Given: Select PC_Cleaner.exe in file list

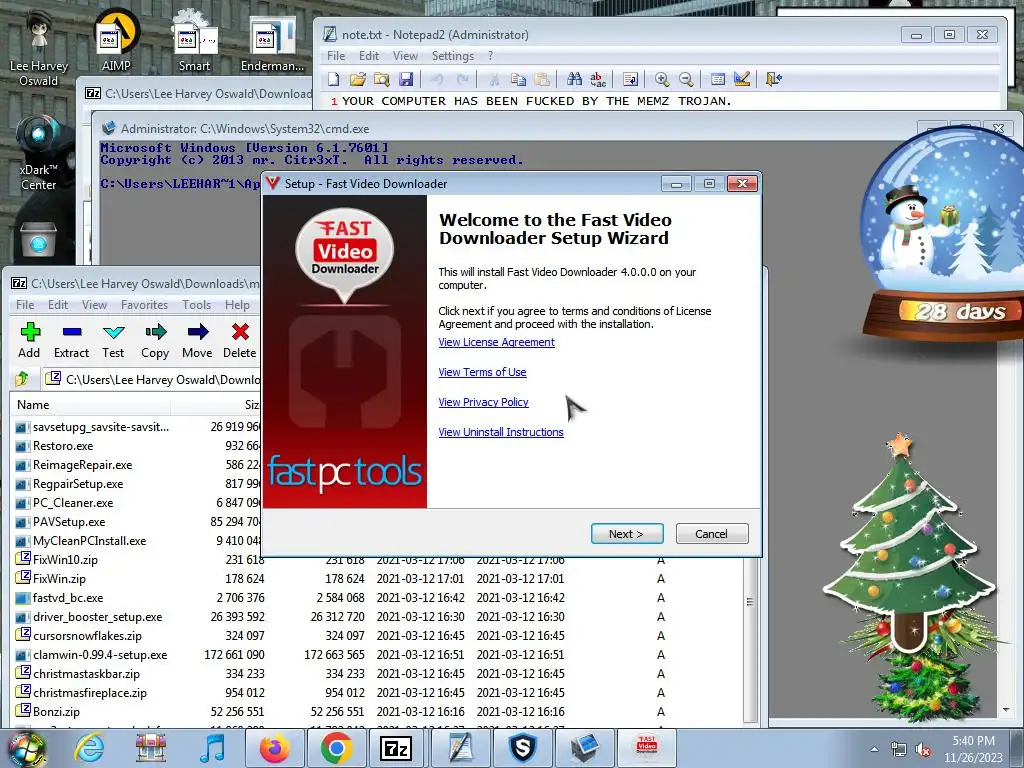Looking at the screenshot, I should coord(72,503).
